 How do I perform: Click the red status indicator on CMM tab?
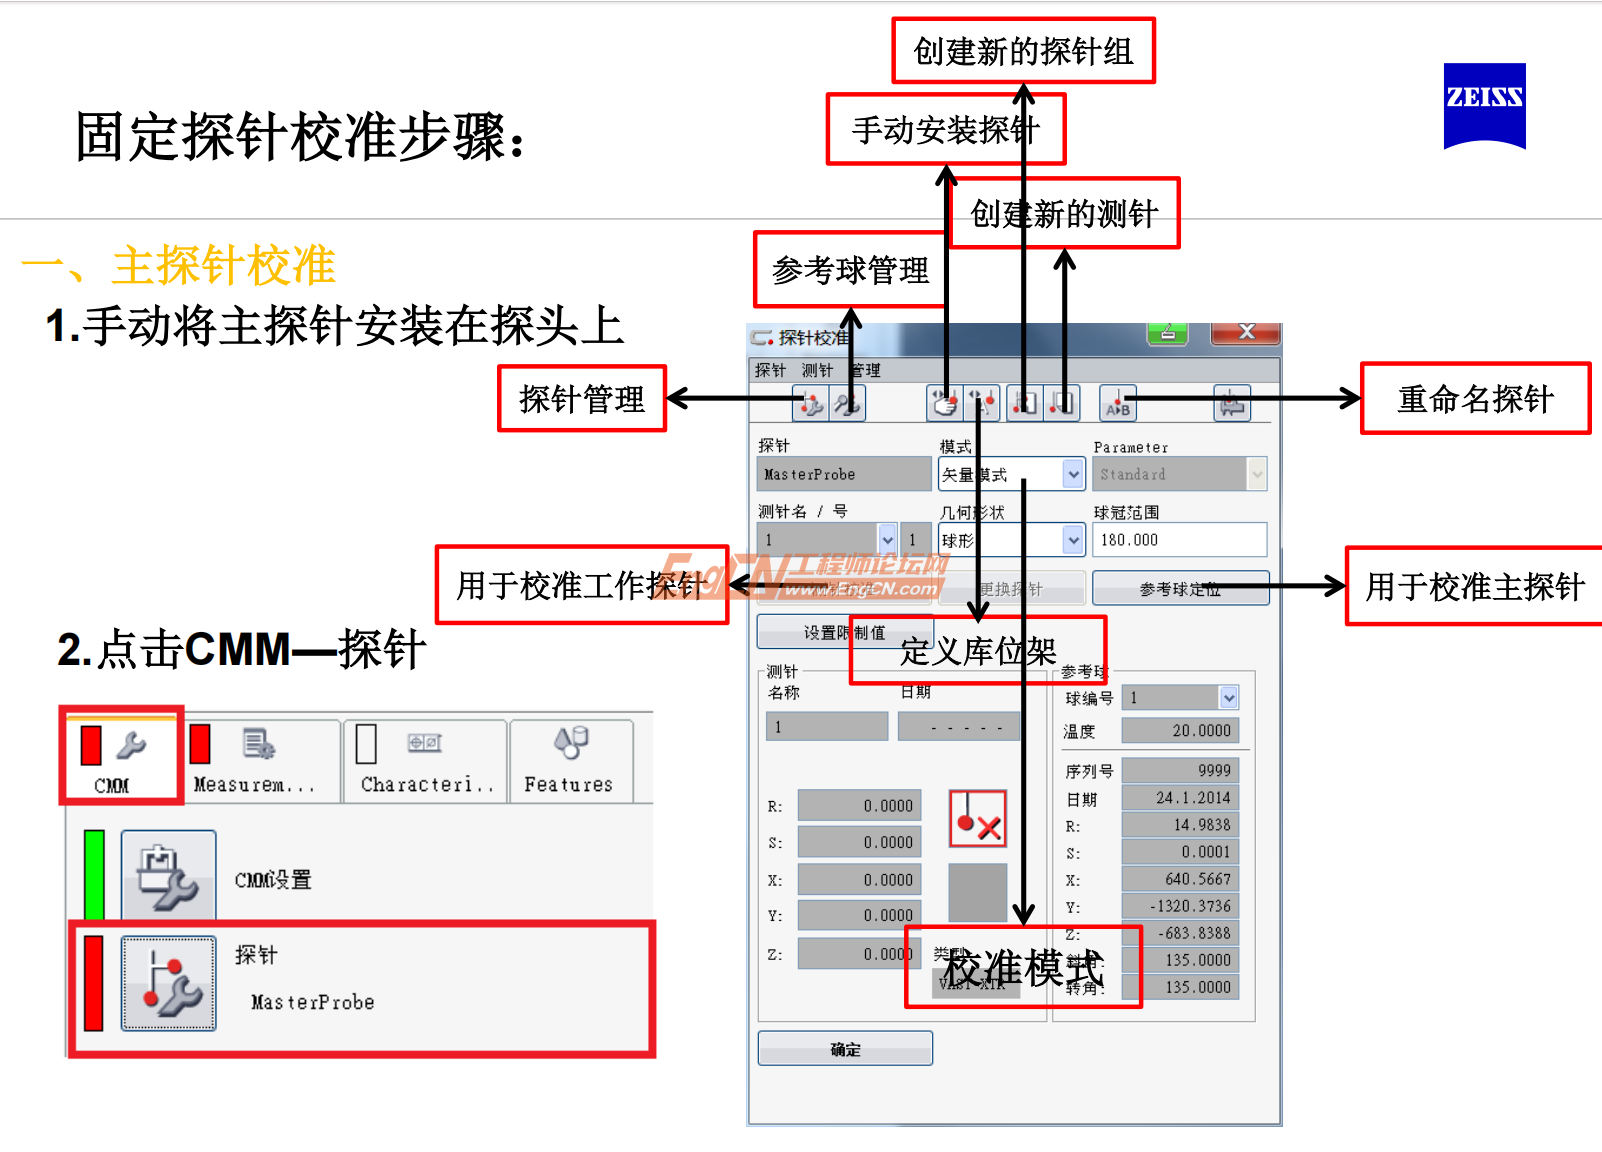click(x=91, y=745)
